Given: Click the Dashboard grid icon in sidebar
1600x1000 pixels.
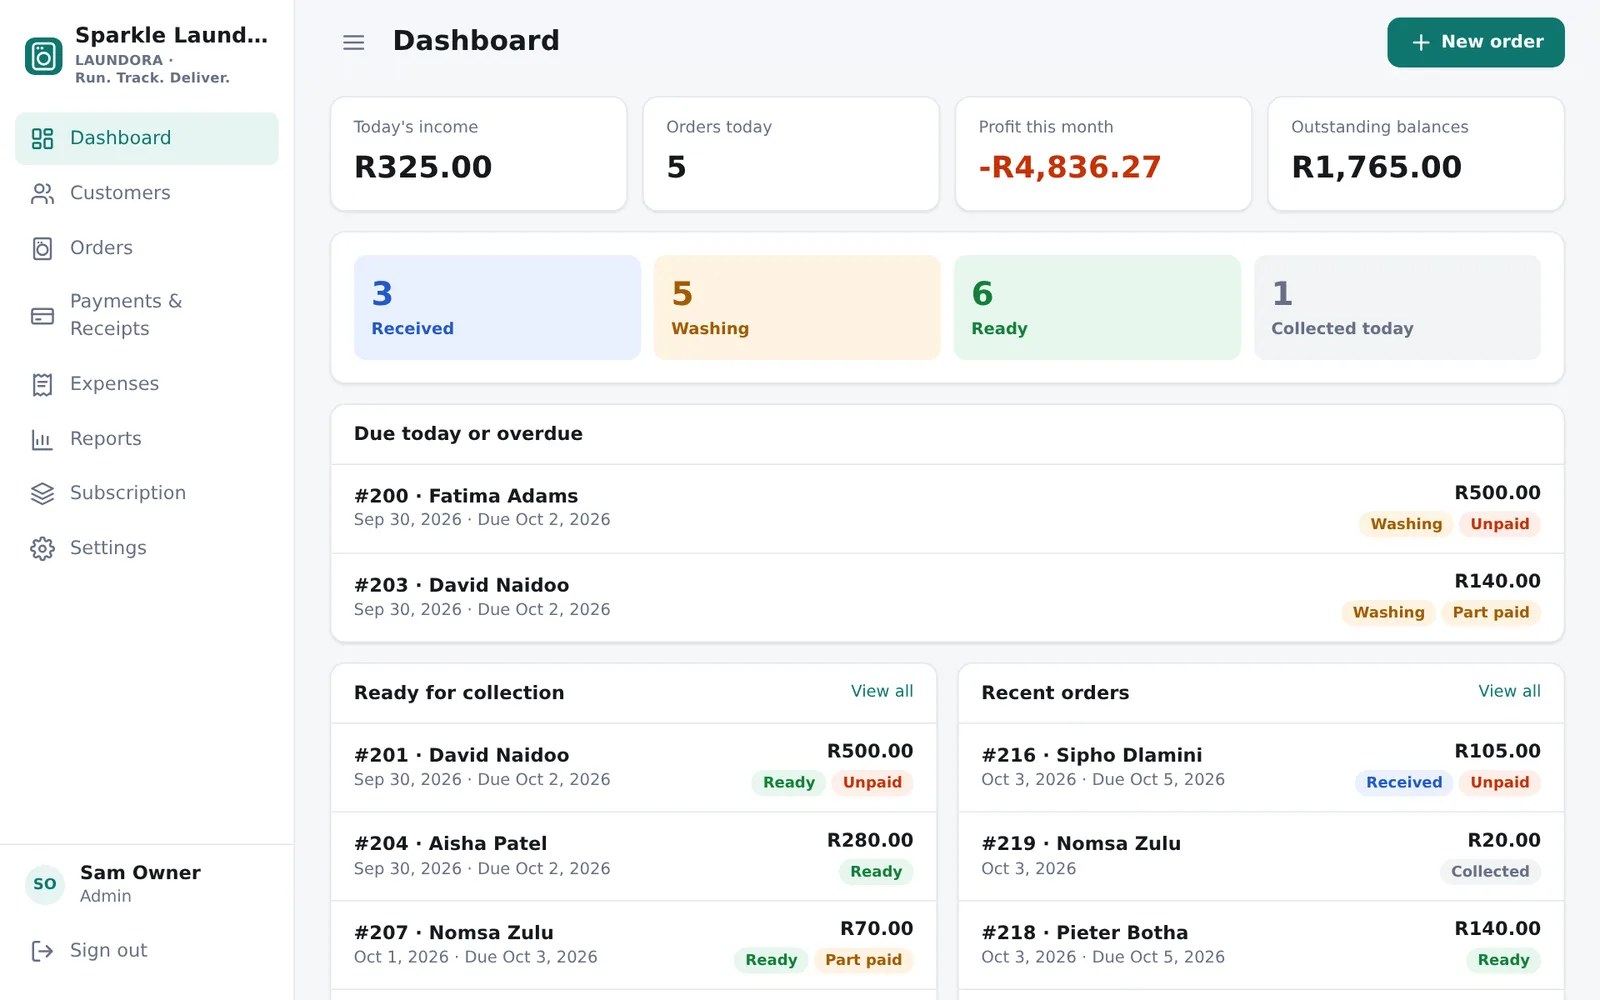Looking at the screenshot, I should pos(42,138).
